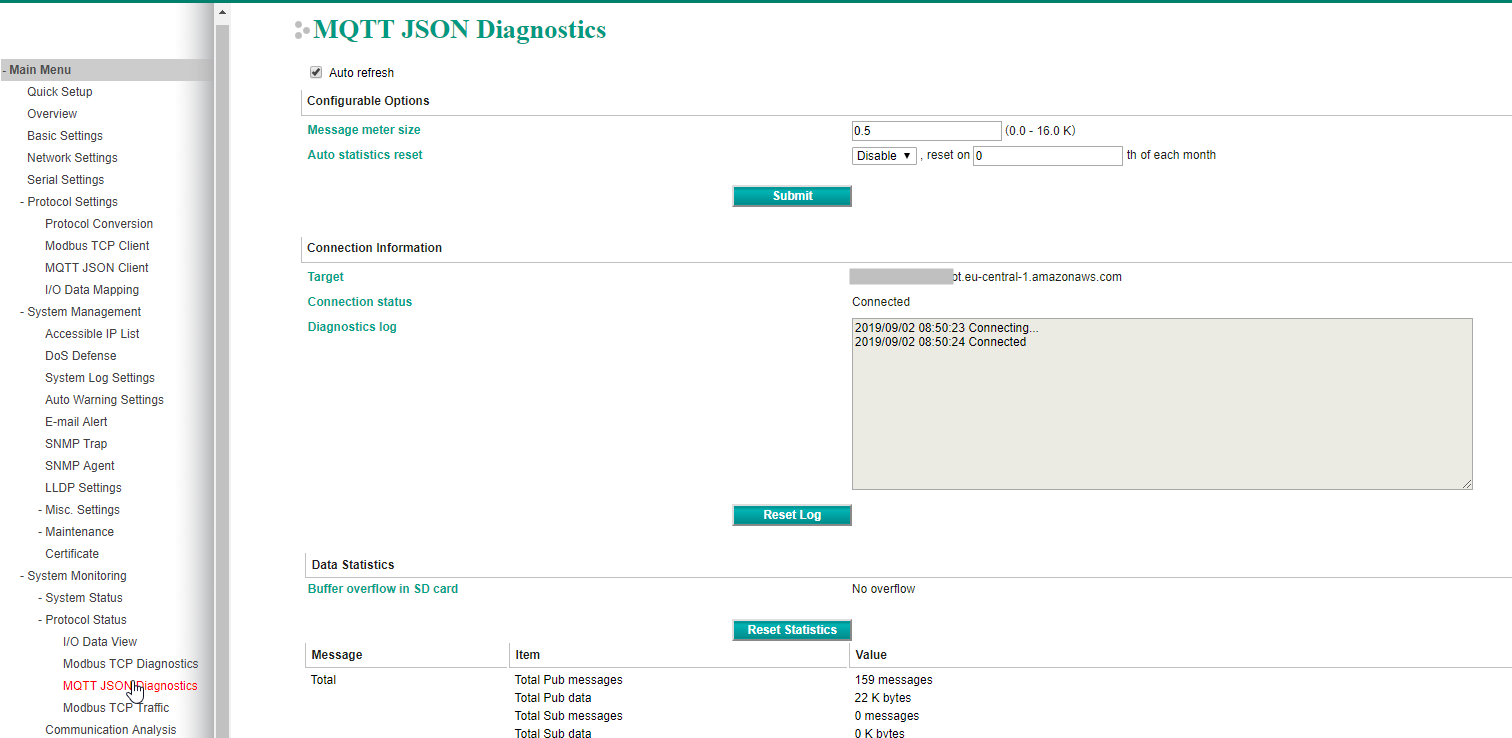The image size is (1512, 738).
Task: Select Modbus TCP Diagnostics in sidebar
Action: [130, 664]
